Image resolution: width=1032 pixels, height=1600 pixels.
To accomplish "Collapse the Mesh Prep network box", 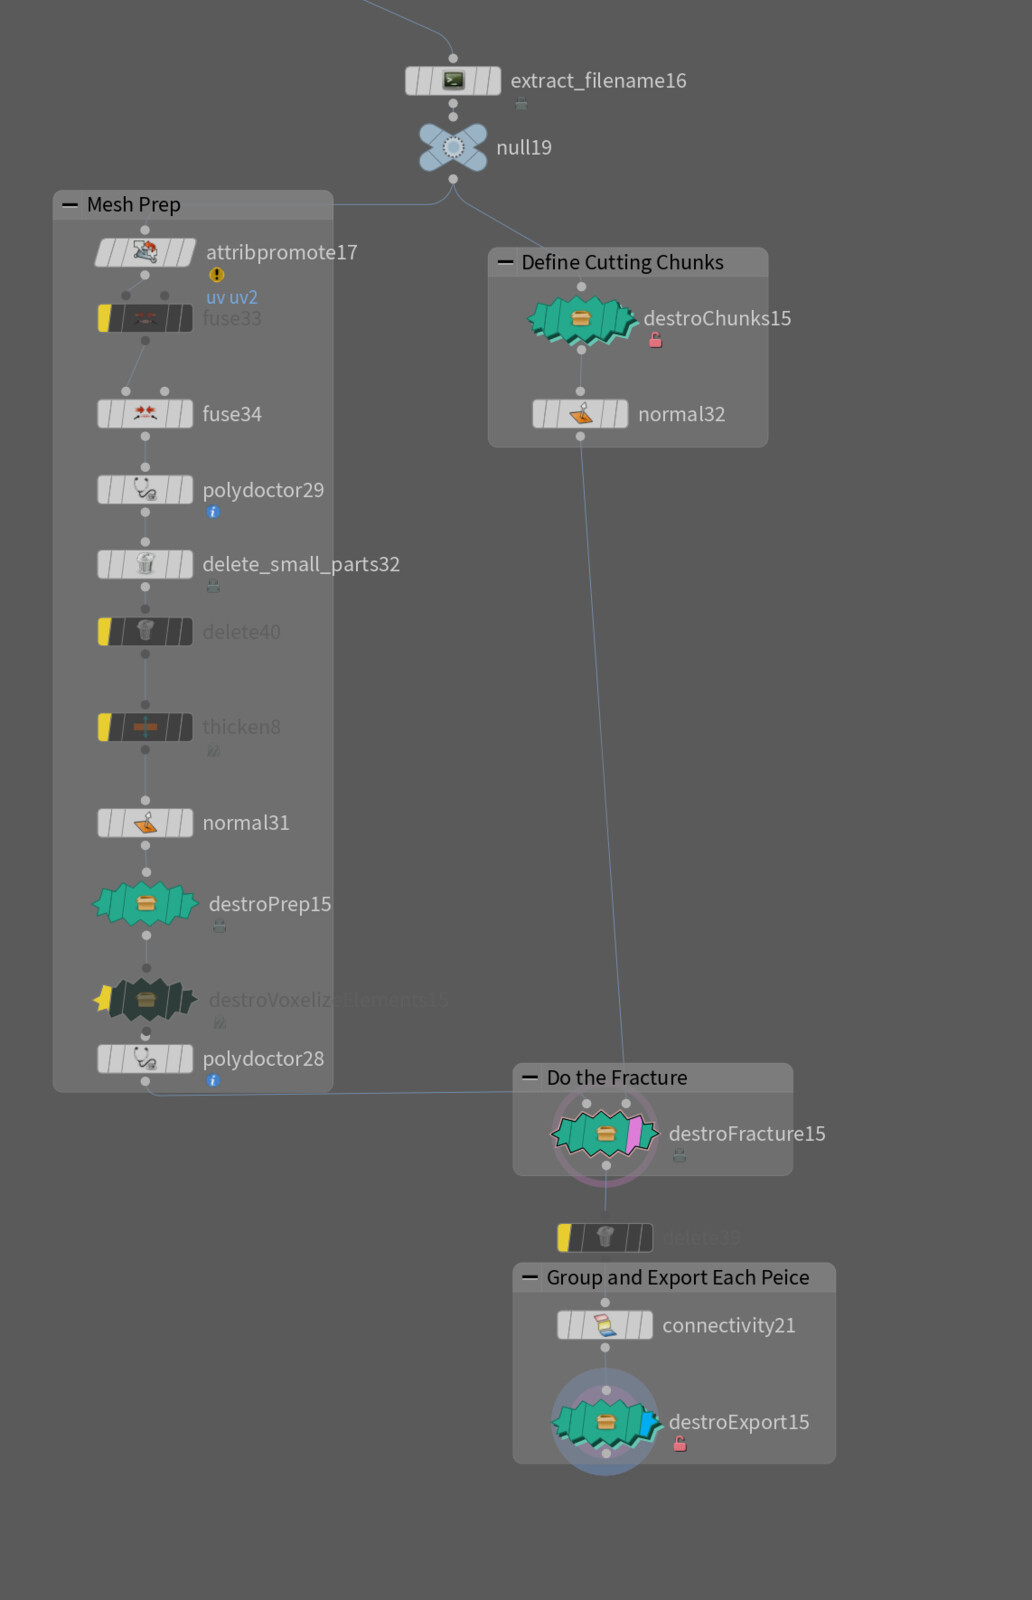I will [70, 204].
